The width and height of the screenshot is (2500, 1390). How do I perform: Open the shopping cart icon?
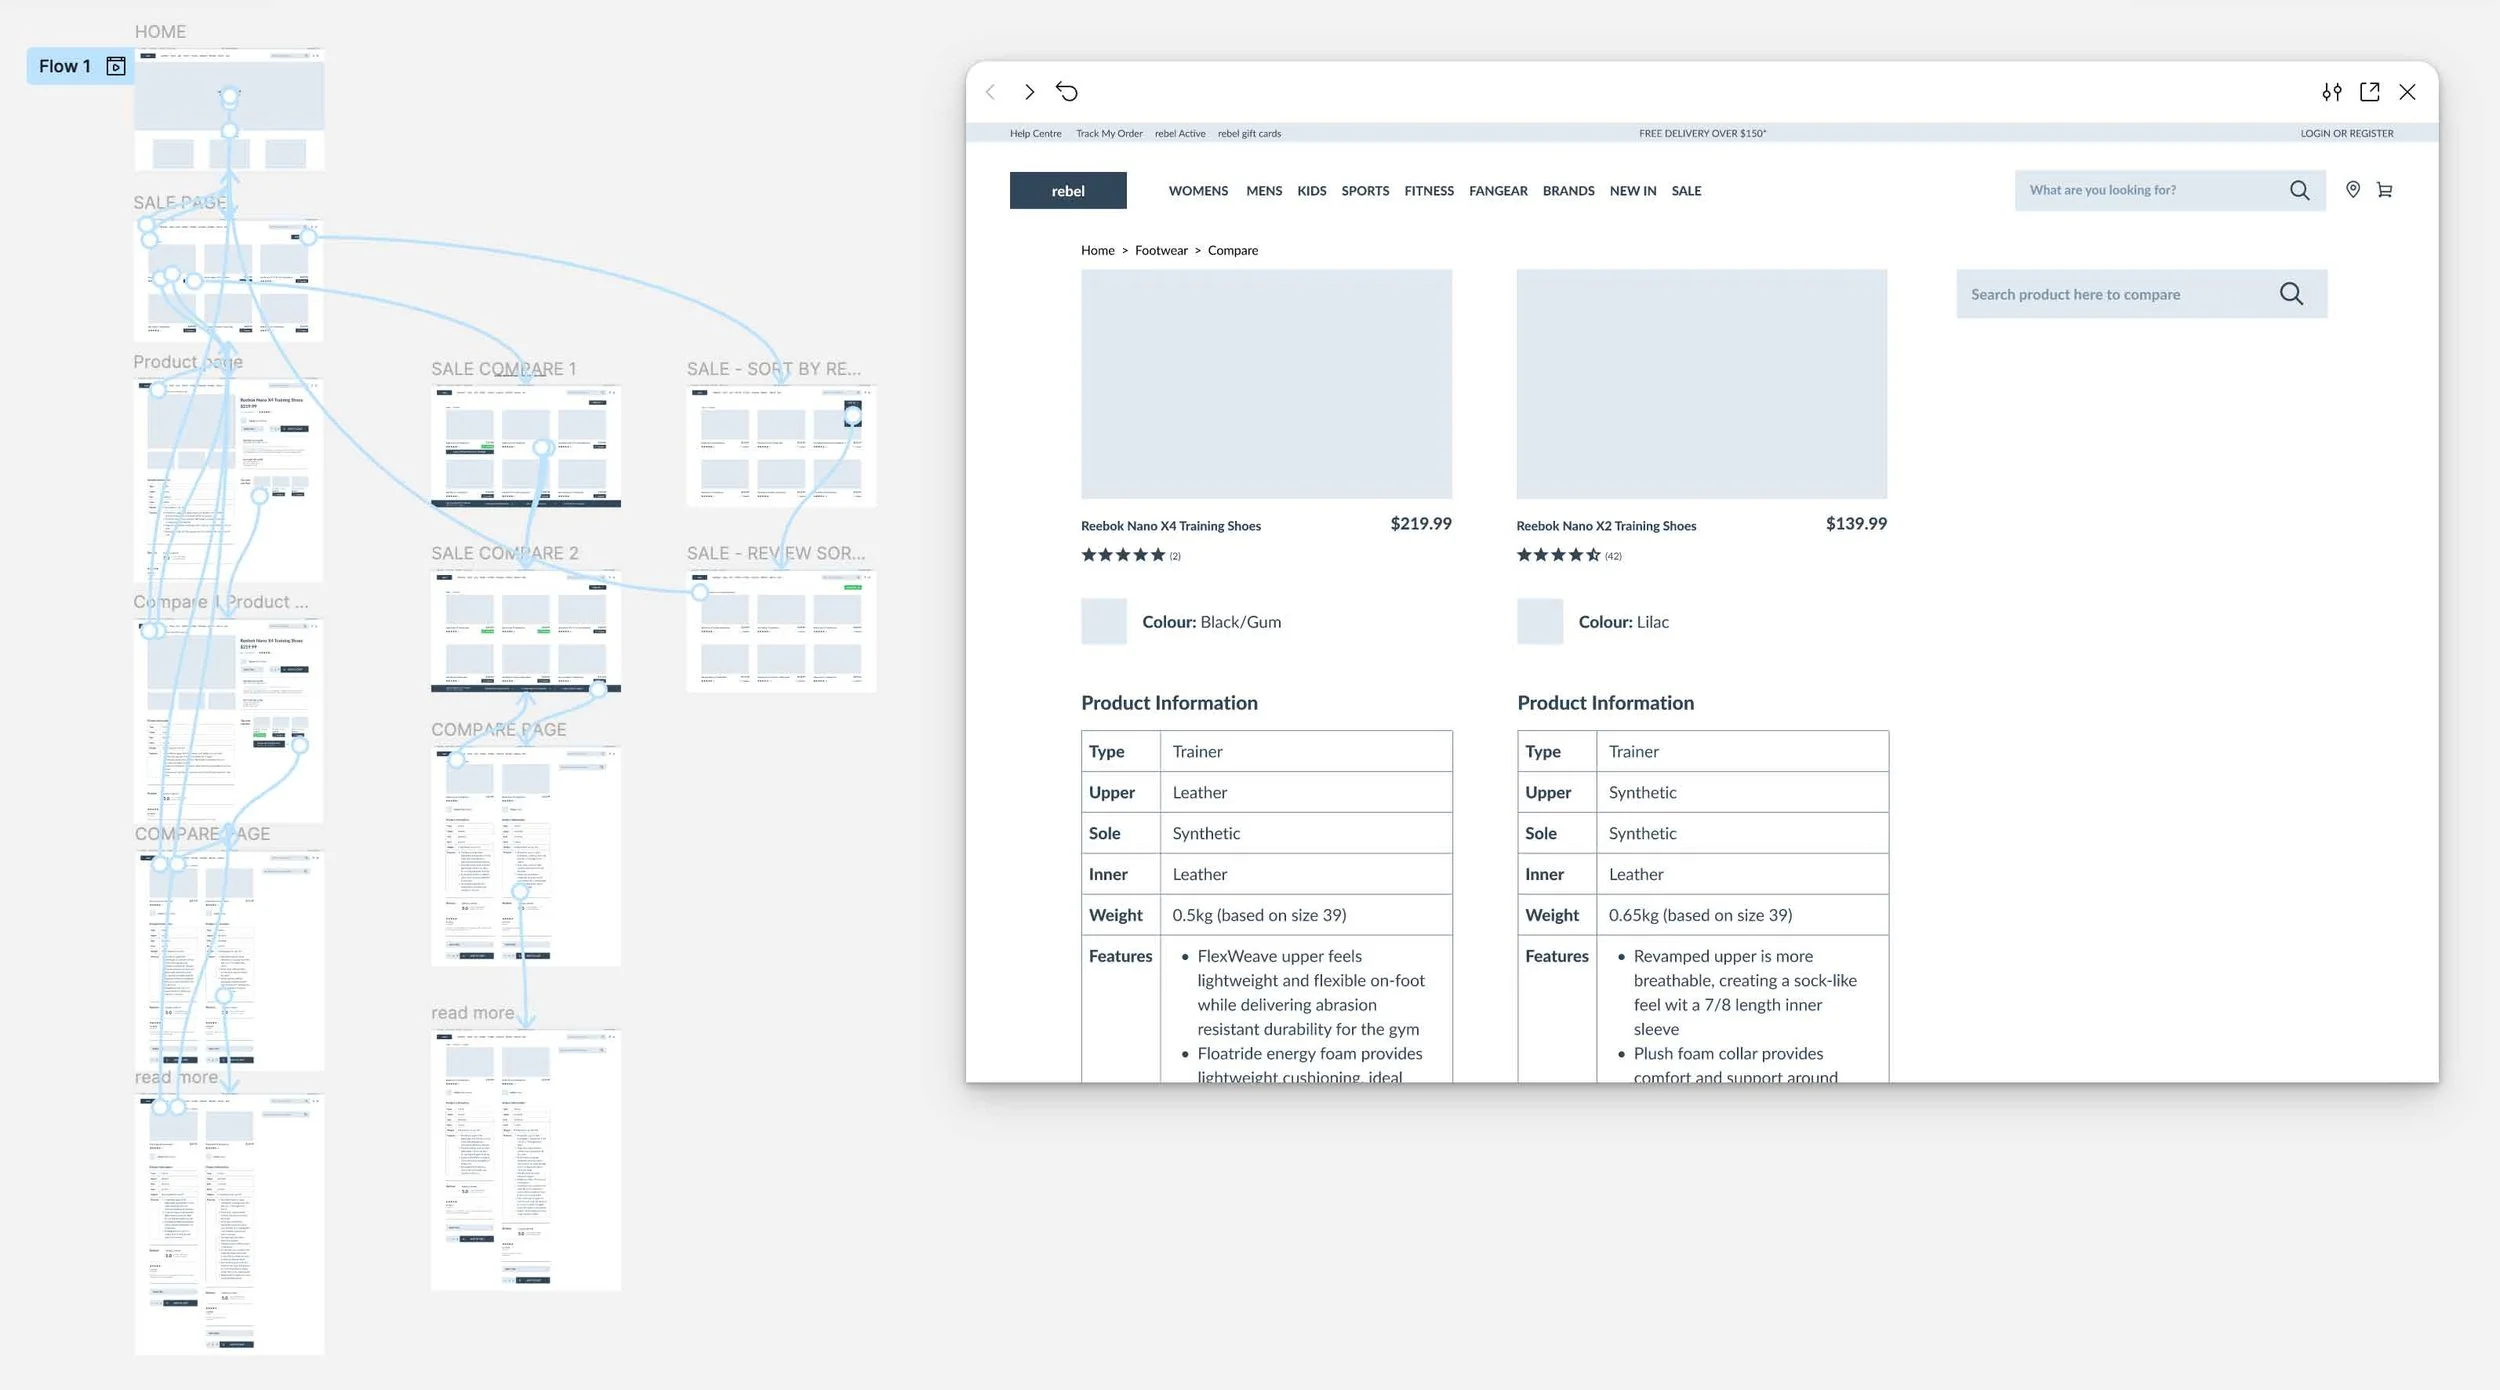[2385, 190]
